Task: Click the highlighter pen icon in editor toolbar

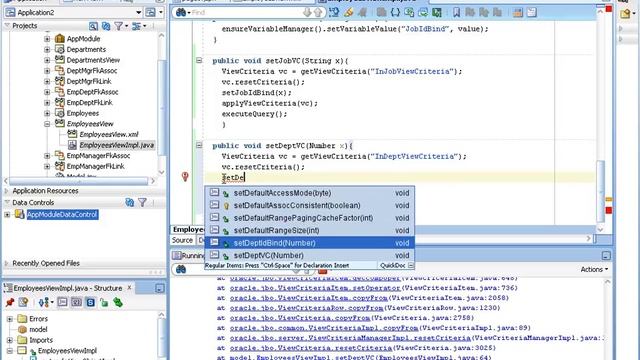Action: 348,13
